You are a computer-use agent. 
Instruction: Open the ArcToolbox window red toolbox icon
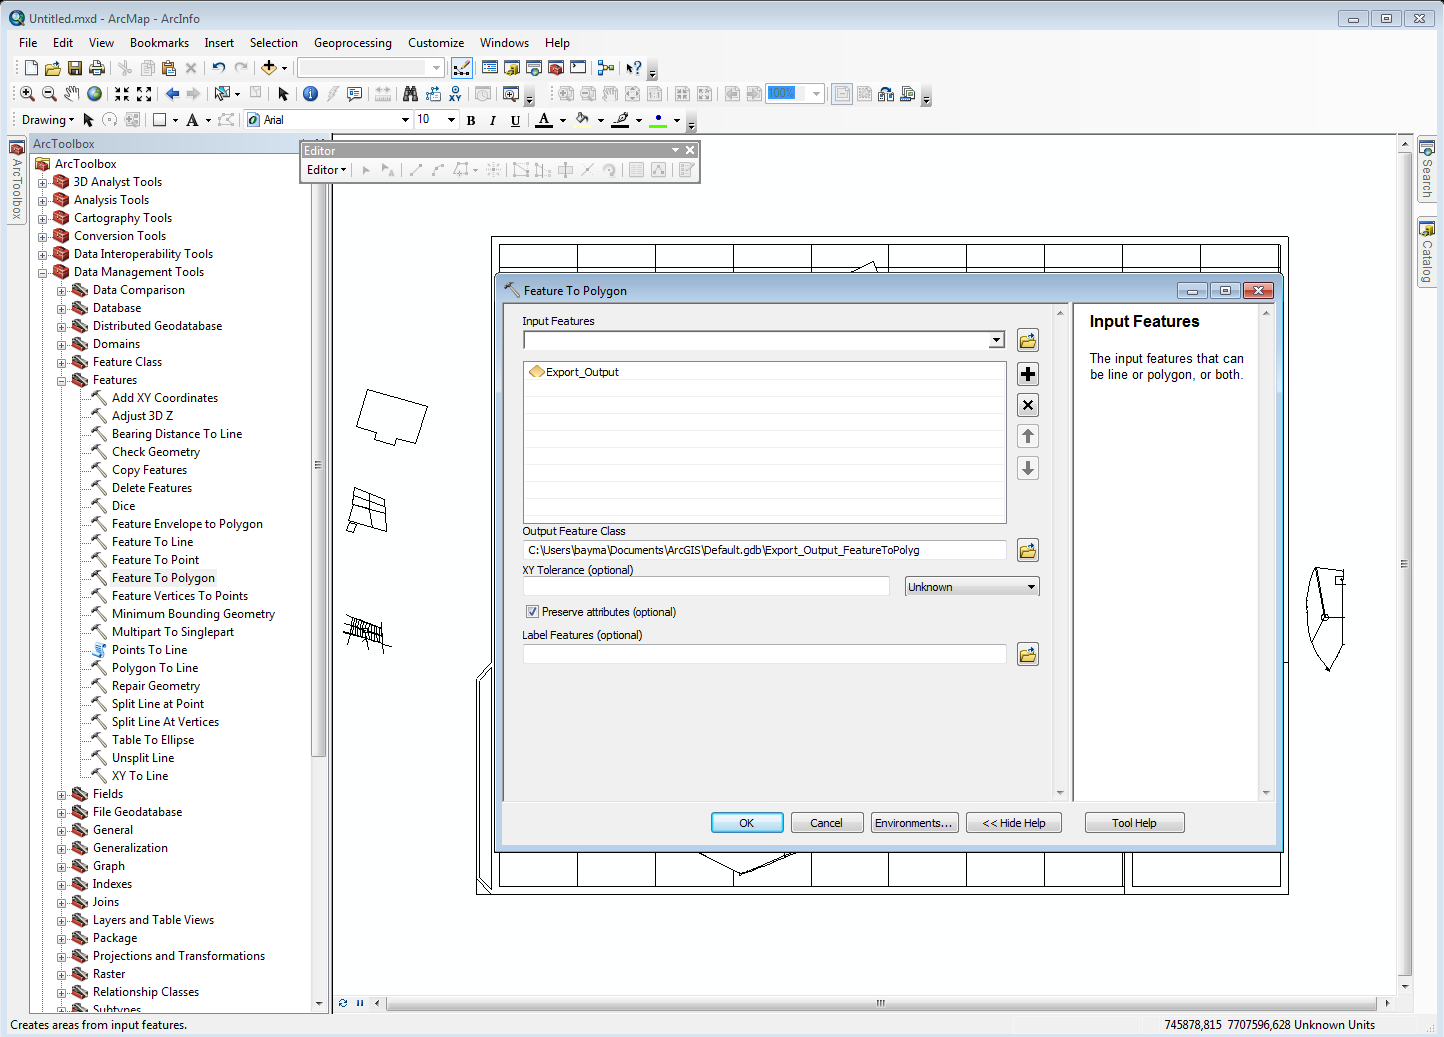556,68
